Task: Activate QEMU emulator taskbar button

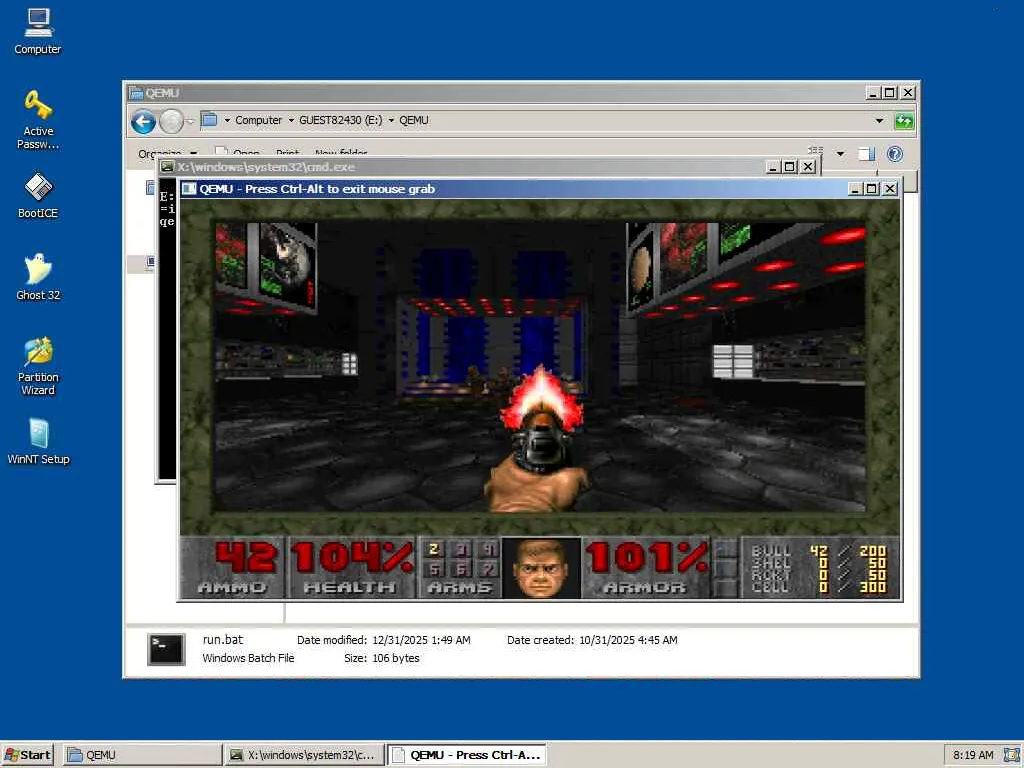Action: (467, 755)
